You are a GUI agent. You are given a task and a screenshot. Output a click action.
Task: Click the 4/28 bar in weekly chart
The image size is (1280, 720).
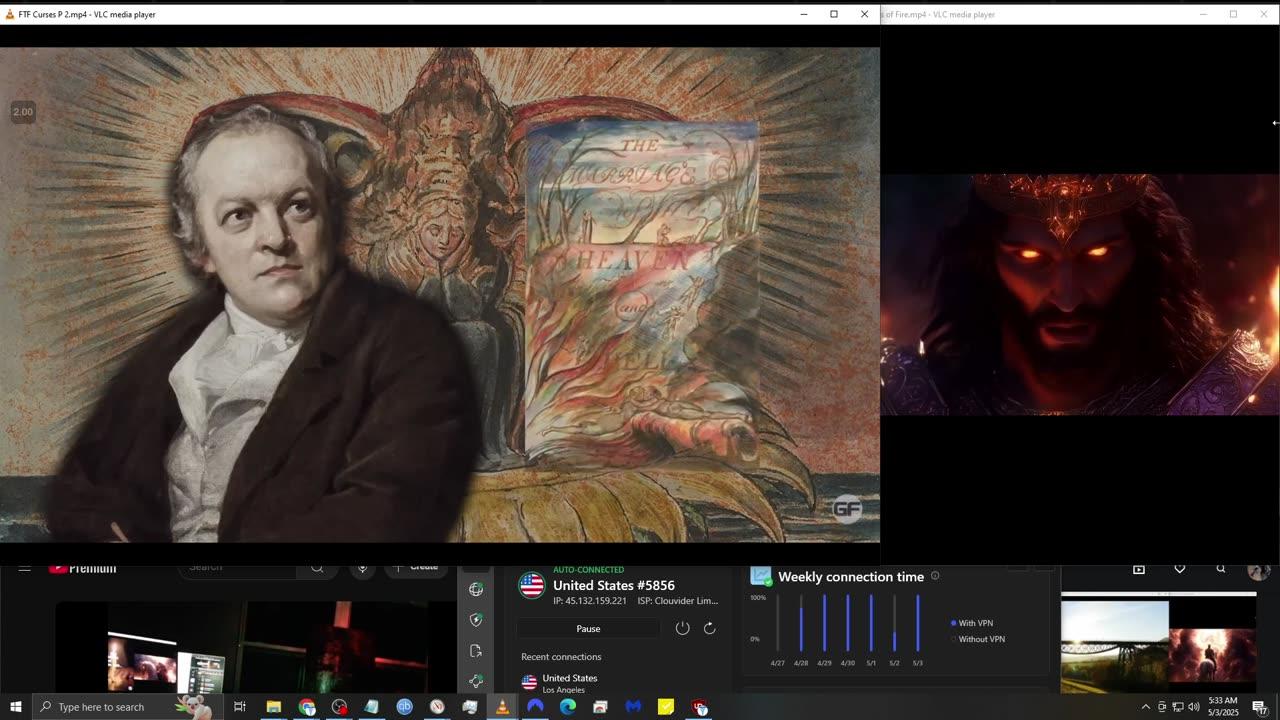801,623
